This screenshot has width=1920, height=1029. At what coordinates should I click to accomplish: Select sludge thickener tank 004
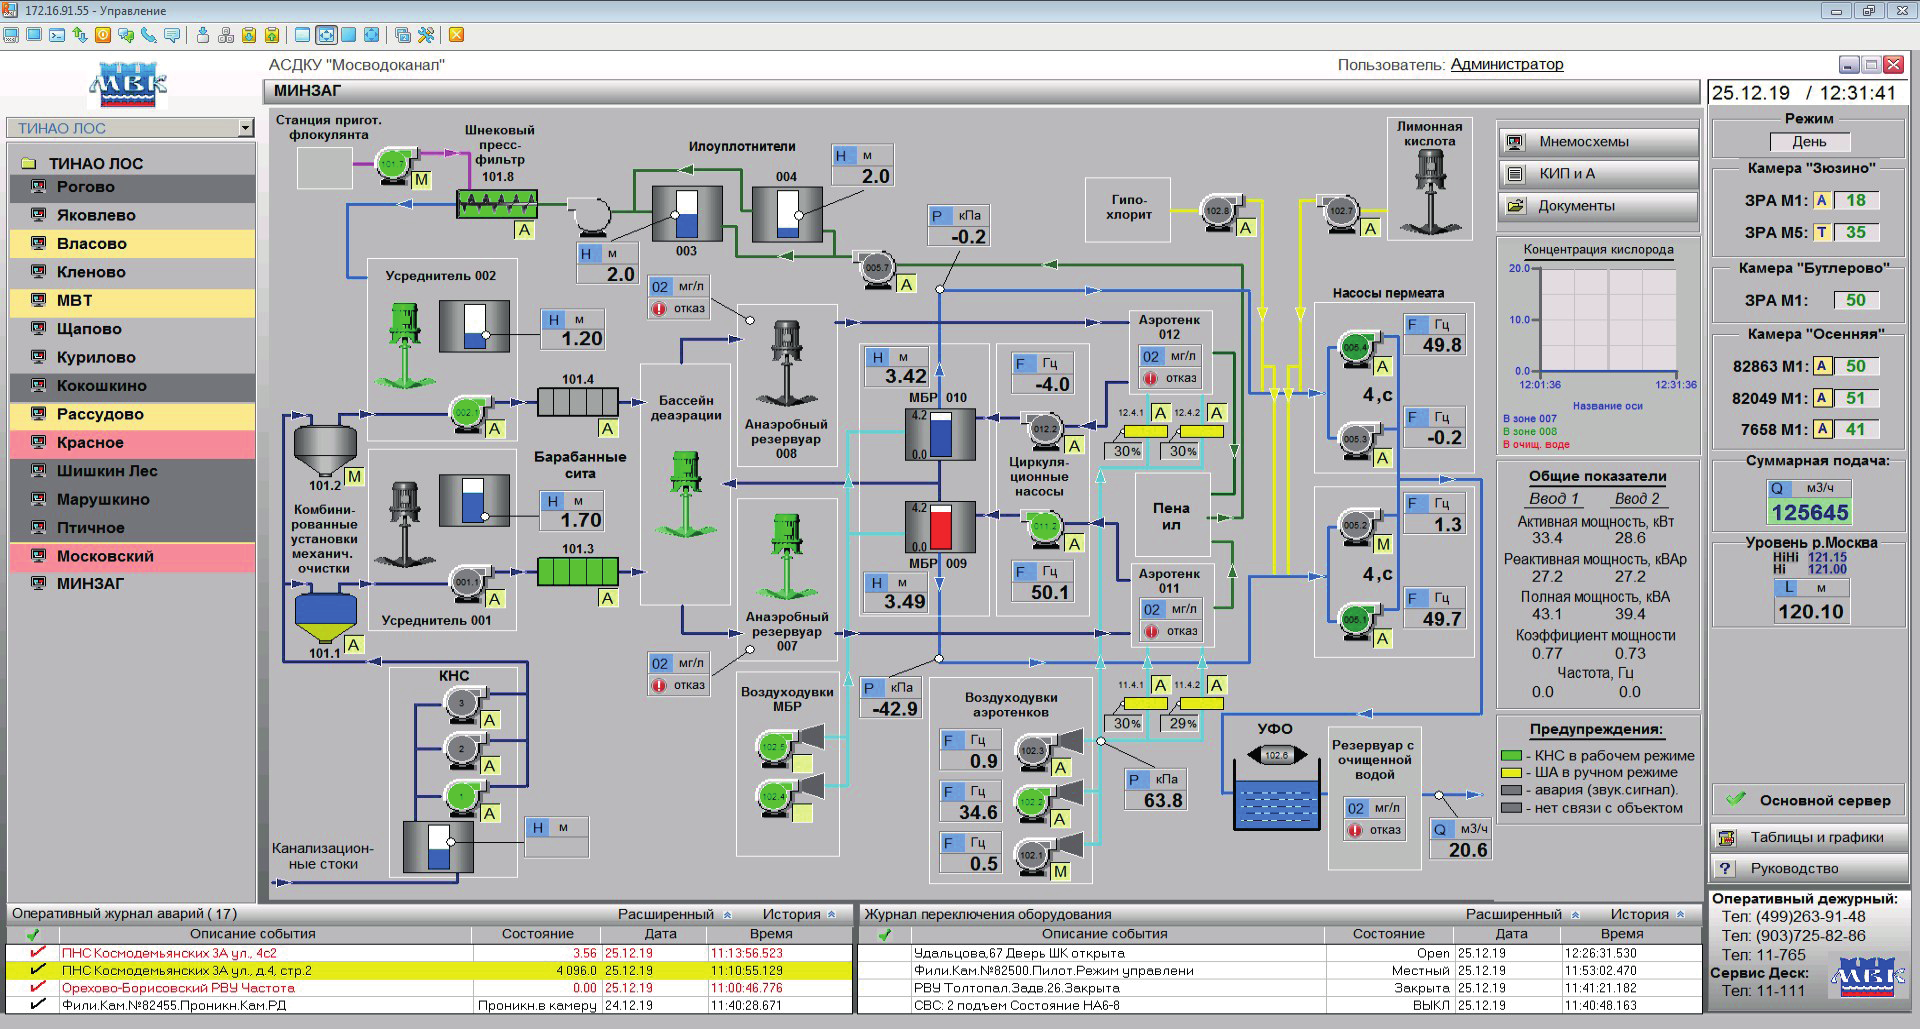coord(787,212)
